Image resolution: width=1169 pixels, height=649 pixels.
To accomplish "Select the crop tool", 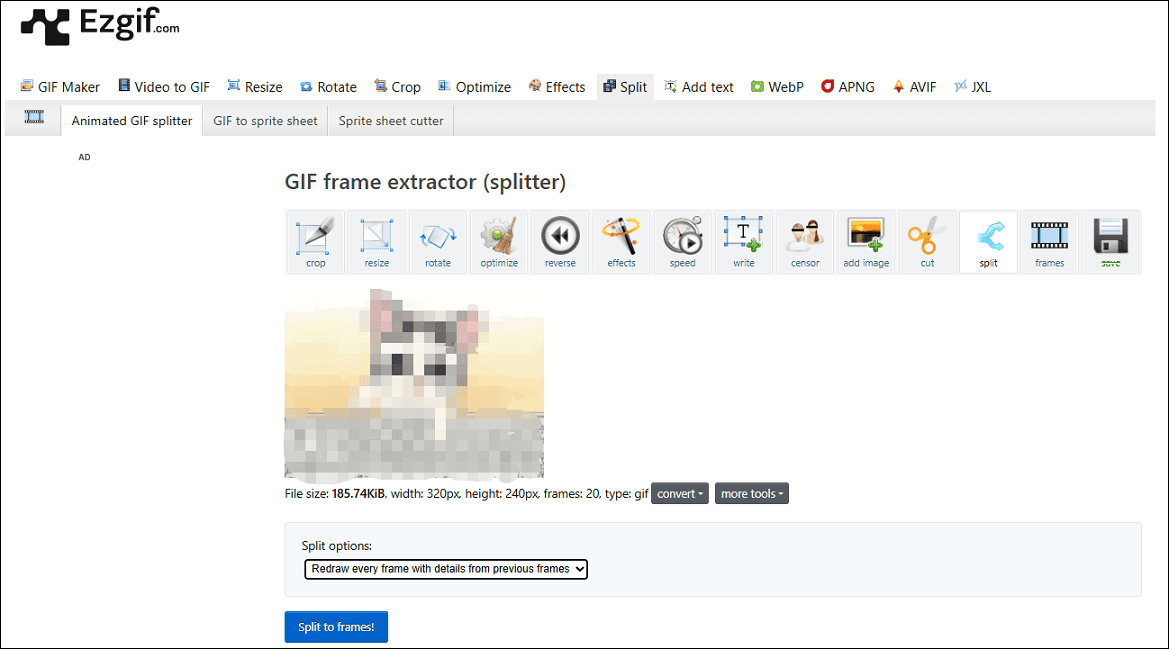I will click(315, 241).
